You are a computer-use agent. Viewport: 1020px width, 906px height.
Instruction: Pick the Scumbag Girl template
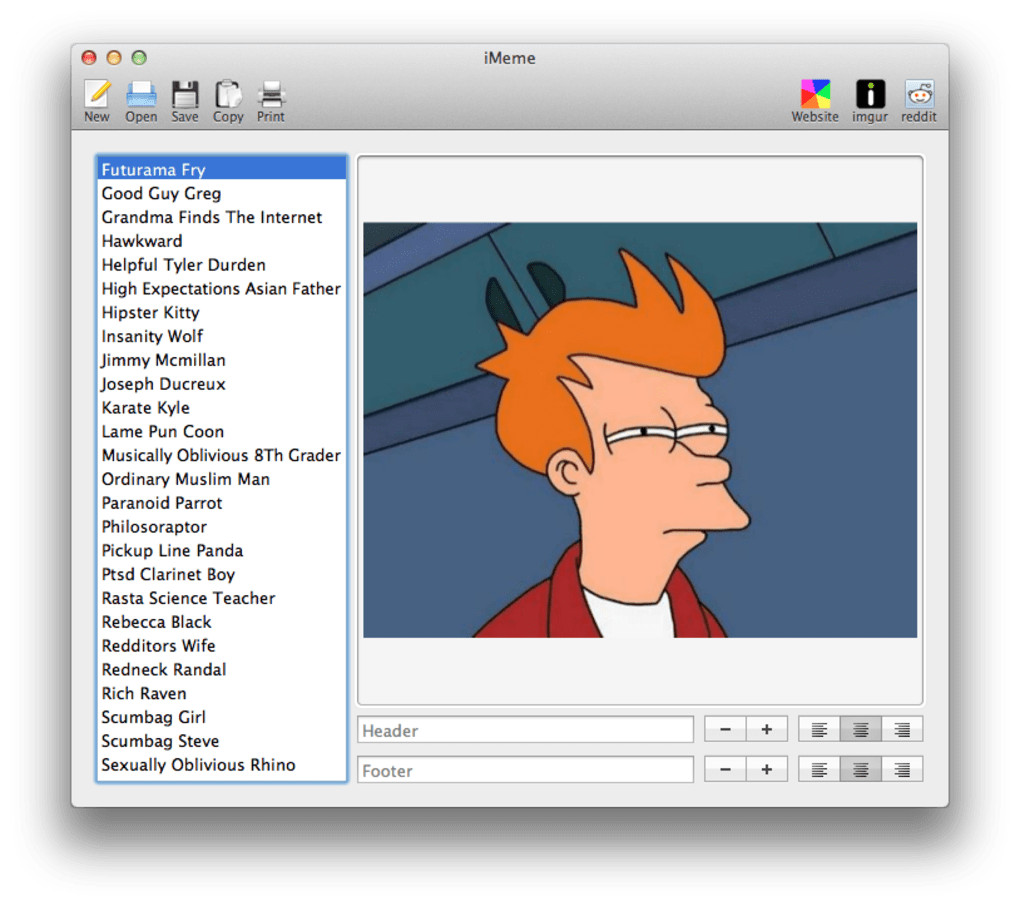point(222,717)
